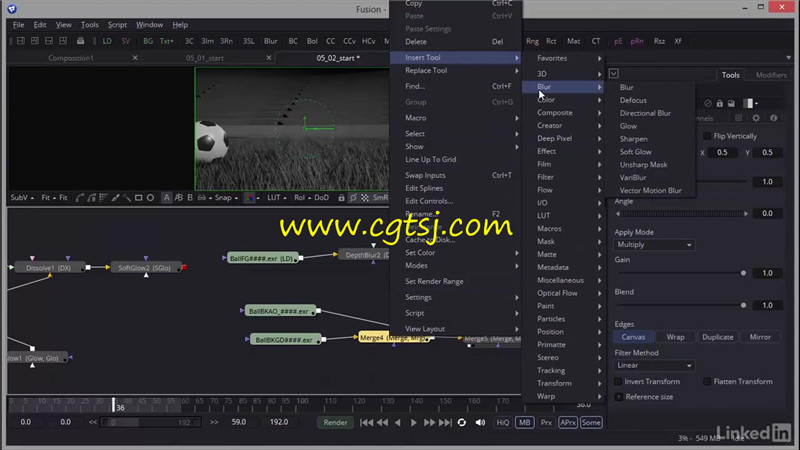The width and height of the screenshot is (800, 450).
Task: Select Vector Motion Blur in the submenu
Action: tap(651, 190)
